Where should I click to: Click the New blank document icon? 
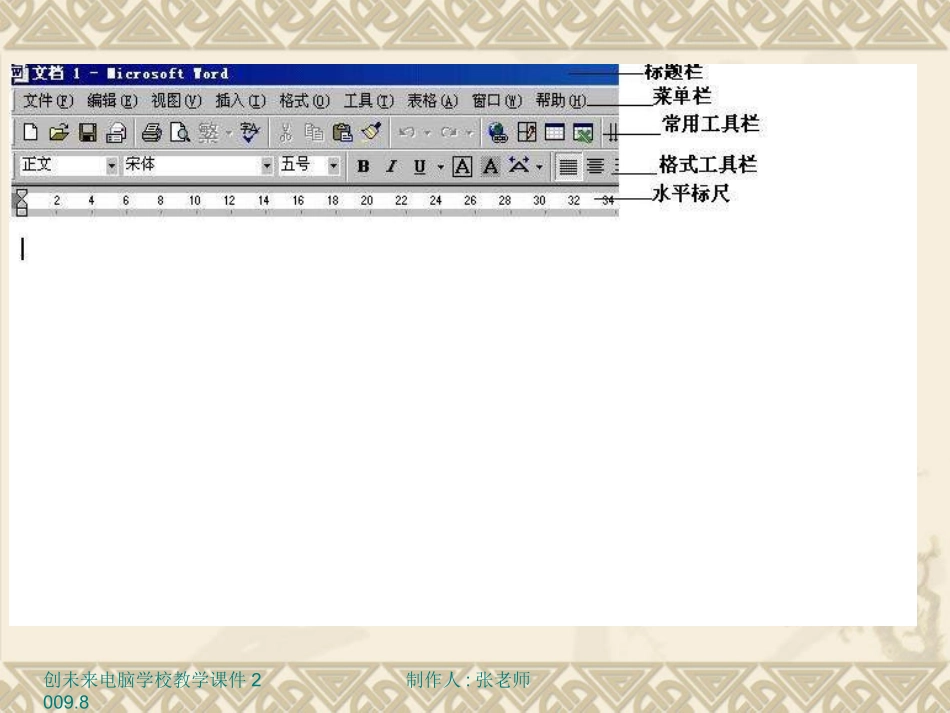click(x=30, y=132)
